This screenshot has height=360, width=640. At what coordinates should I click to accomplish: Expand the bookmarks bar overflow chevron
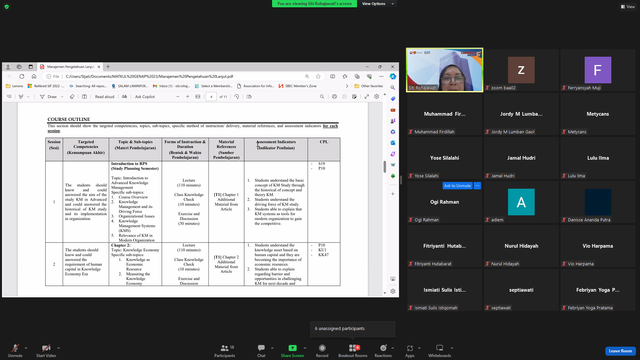347,86
